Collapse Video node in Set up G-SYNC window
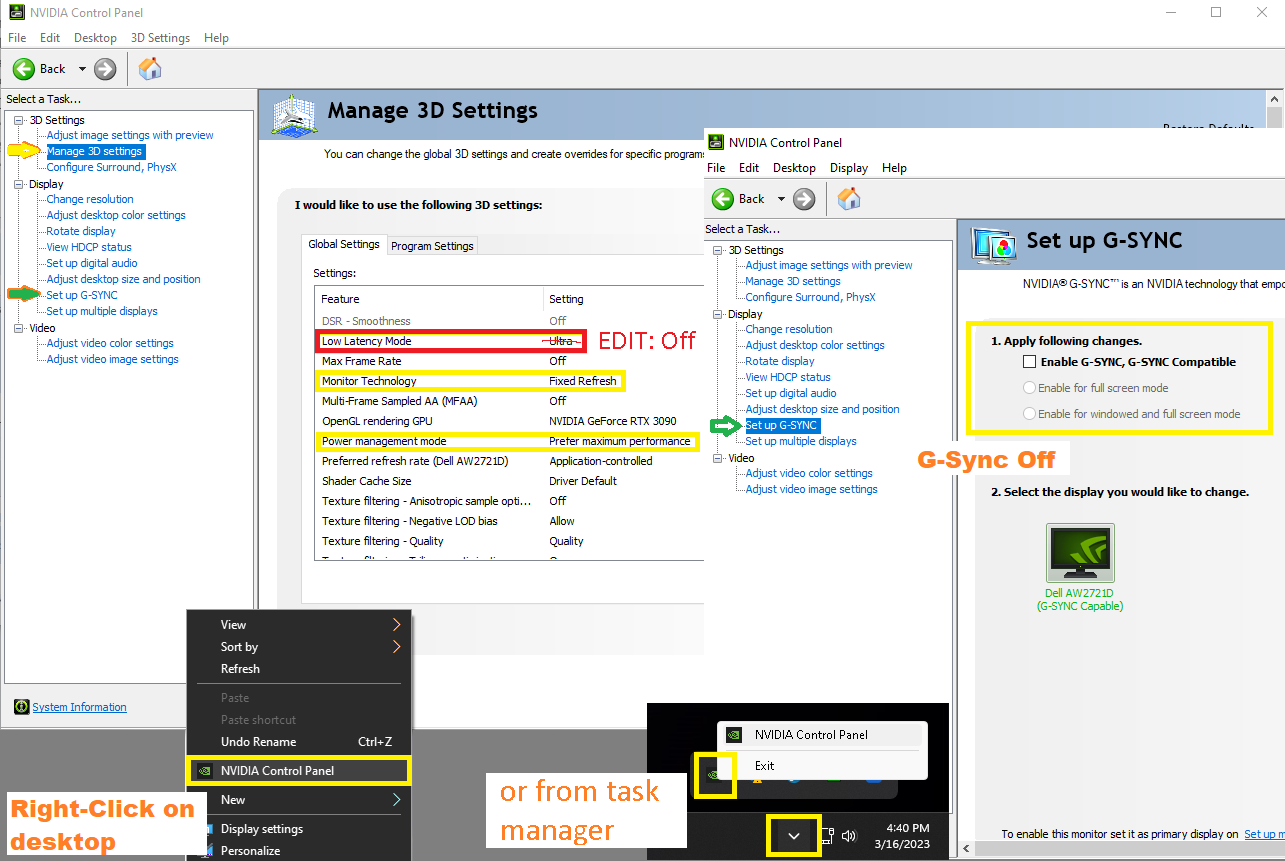This screenshot has height=861, width=1285. coord(717,458)
